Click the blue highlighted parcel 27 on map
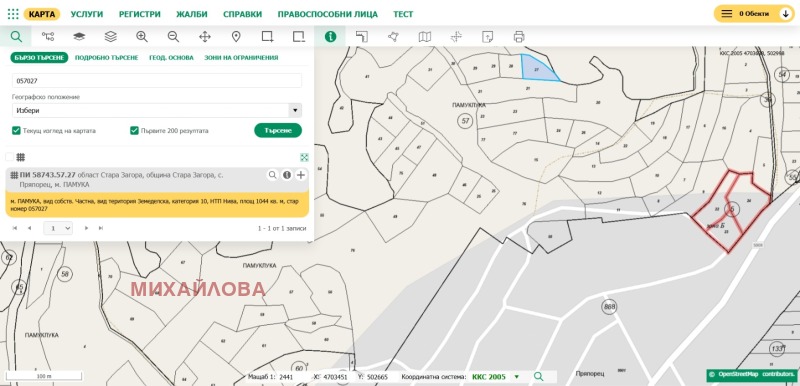 coord(537,70)
